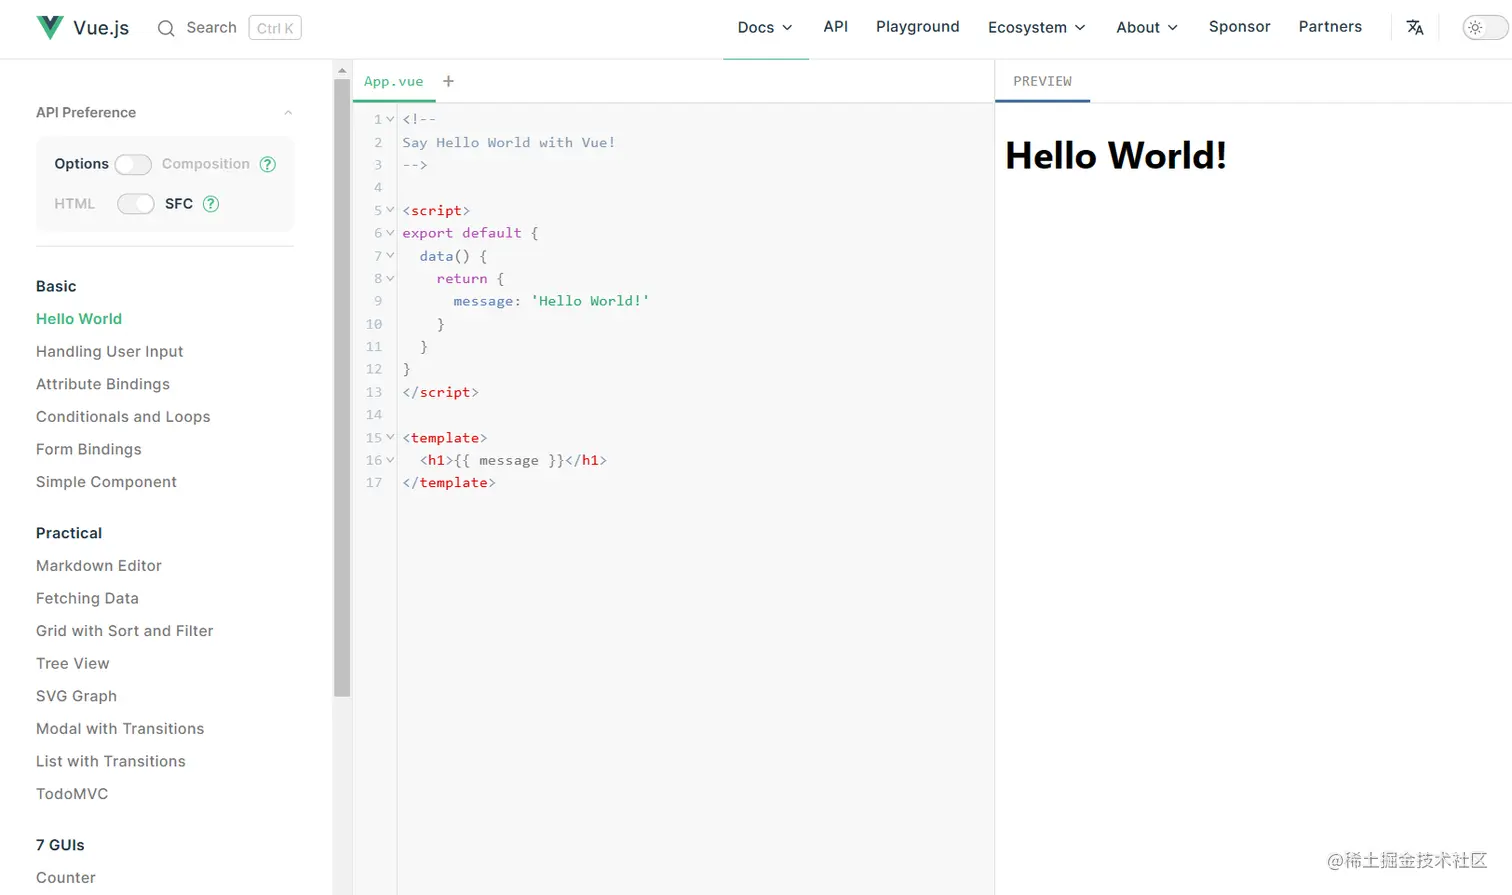Toggle the HTML/SFC switch
1512x895 pixels.
click(136, 204)
